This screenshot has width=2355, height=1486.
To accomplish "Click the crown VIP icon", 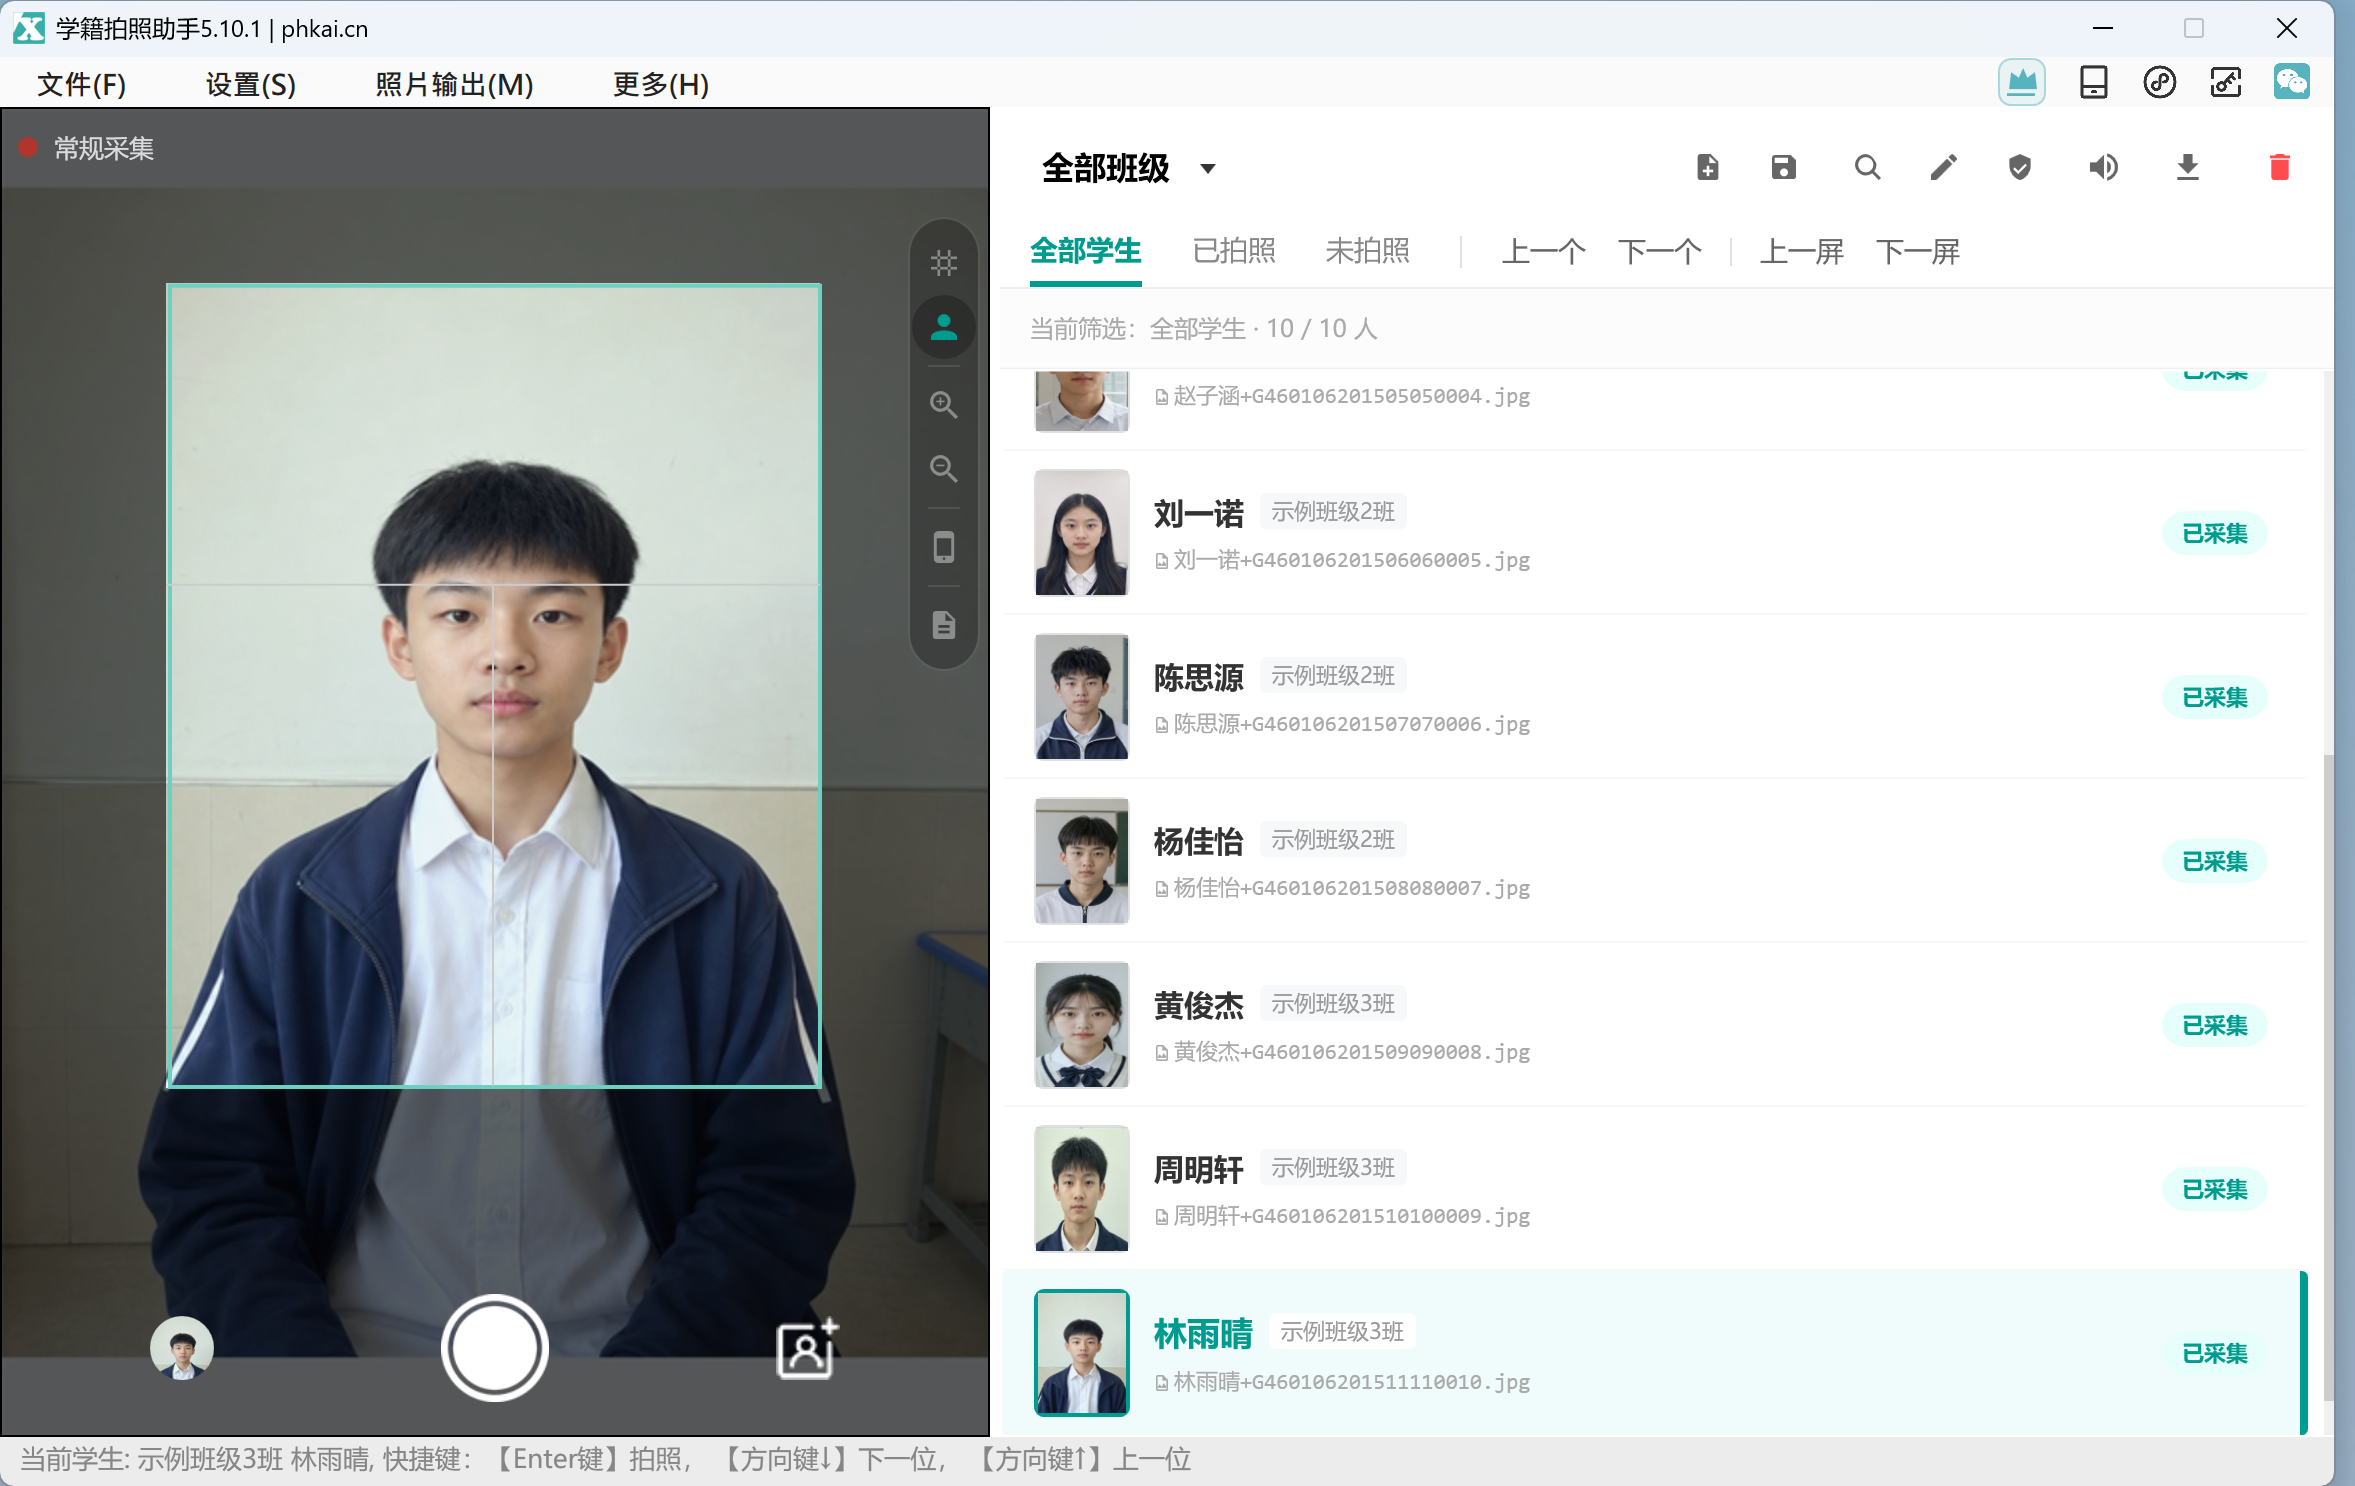I will pos(2021,82).
